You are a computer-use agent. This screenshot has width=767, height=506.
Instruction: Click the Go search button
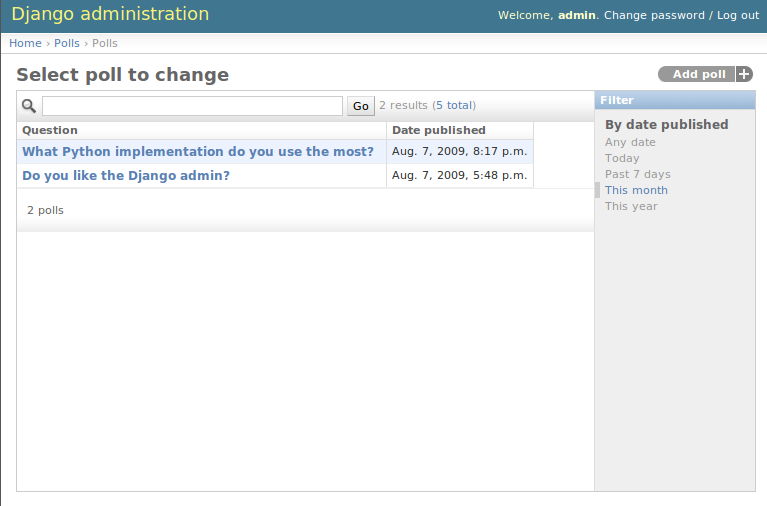pos(361,106)
